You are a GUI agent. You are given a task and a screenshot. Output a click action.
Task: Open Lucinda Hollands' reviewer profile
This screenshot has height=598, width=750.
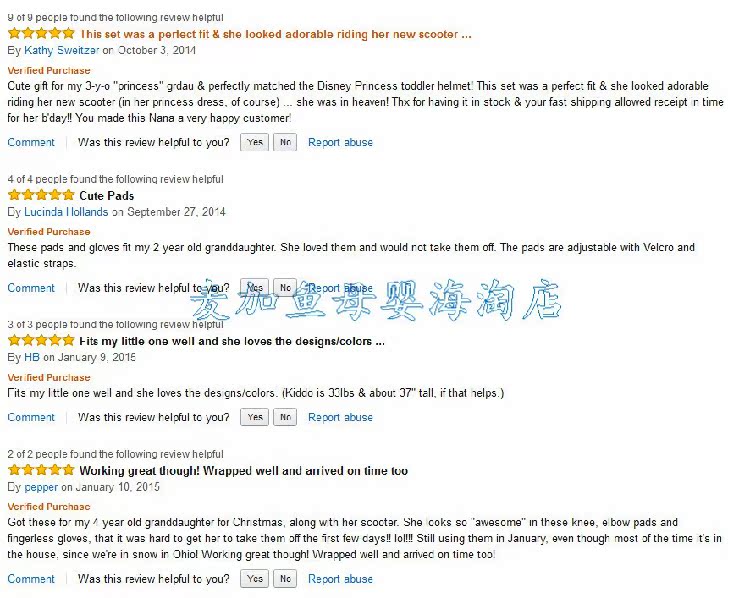point(66,212)
